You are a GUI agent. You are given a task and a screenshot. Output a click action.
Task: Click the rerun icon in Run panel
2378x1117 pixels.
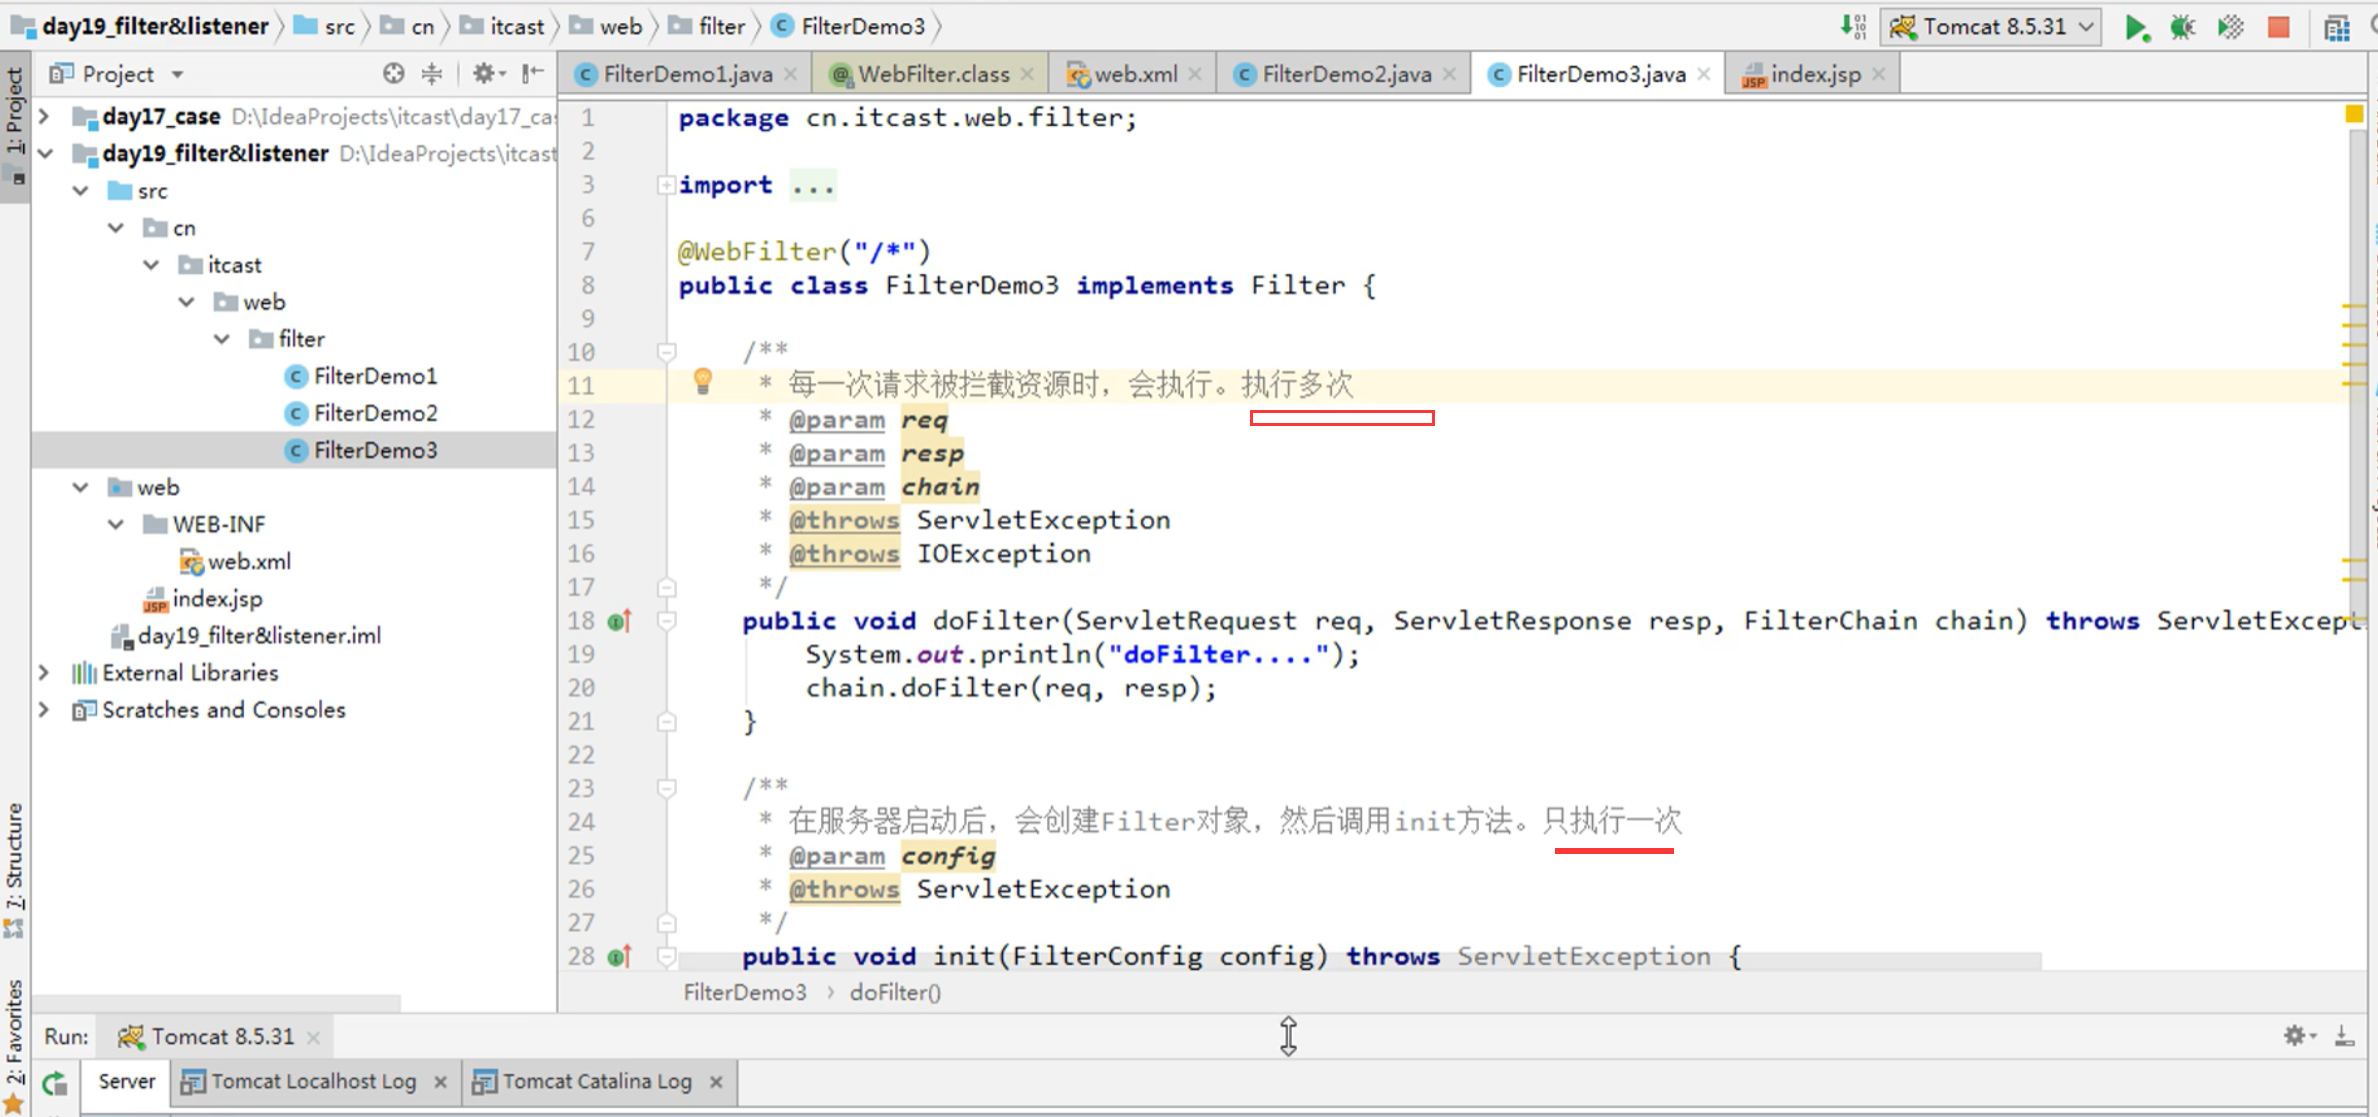tap(55, 1083)
